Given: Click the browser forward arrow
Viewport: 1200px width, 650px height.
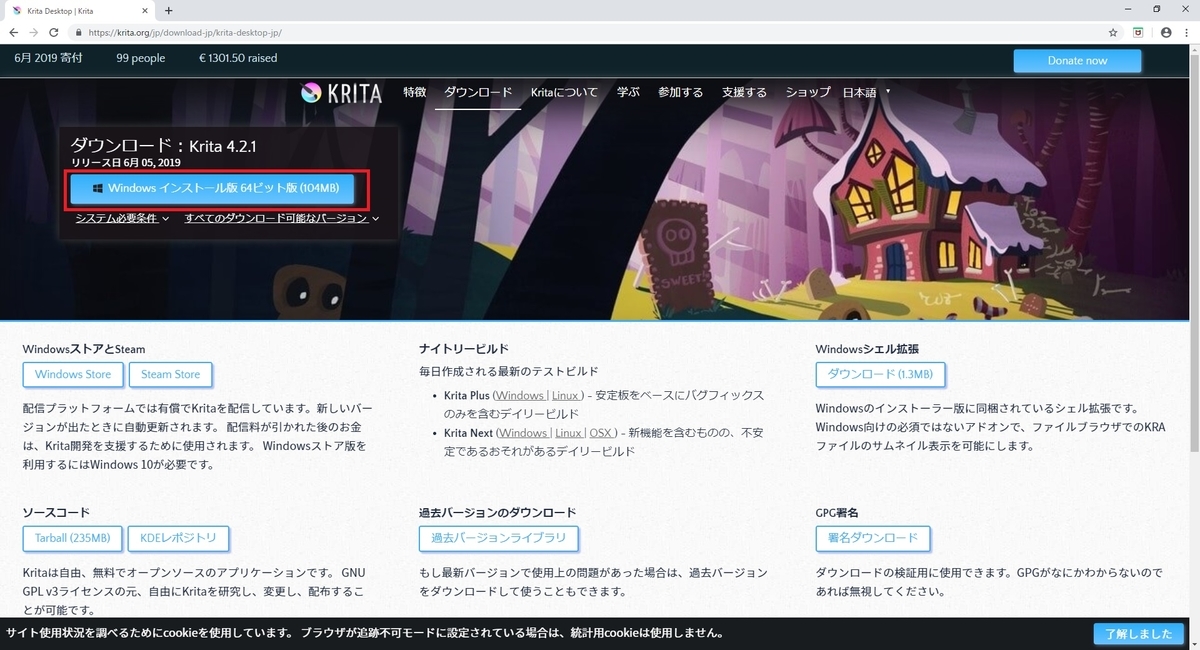Looking at the screenshot, I should click(x=33, y=32).
